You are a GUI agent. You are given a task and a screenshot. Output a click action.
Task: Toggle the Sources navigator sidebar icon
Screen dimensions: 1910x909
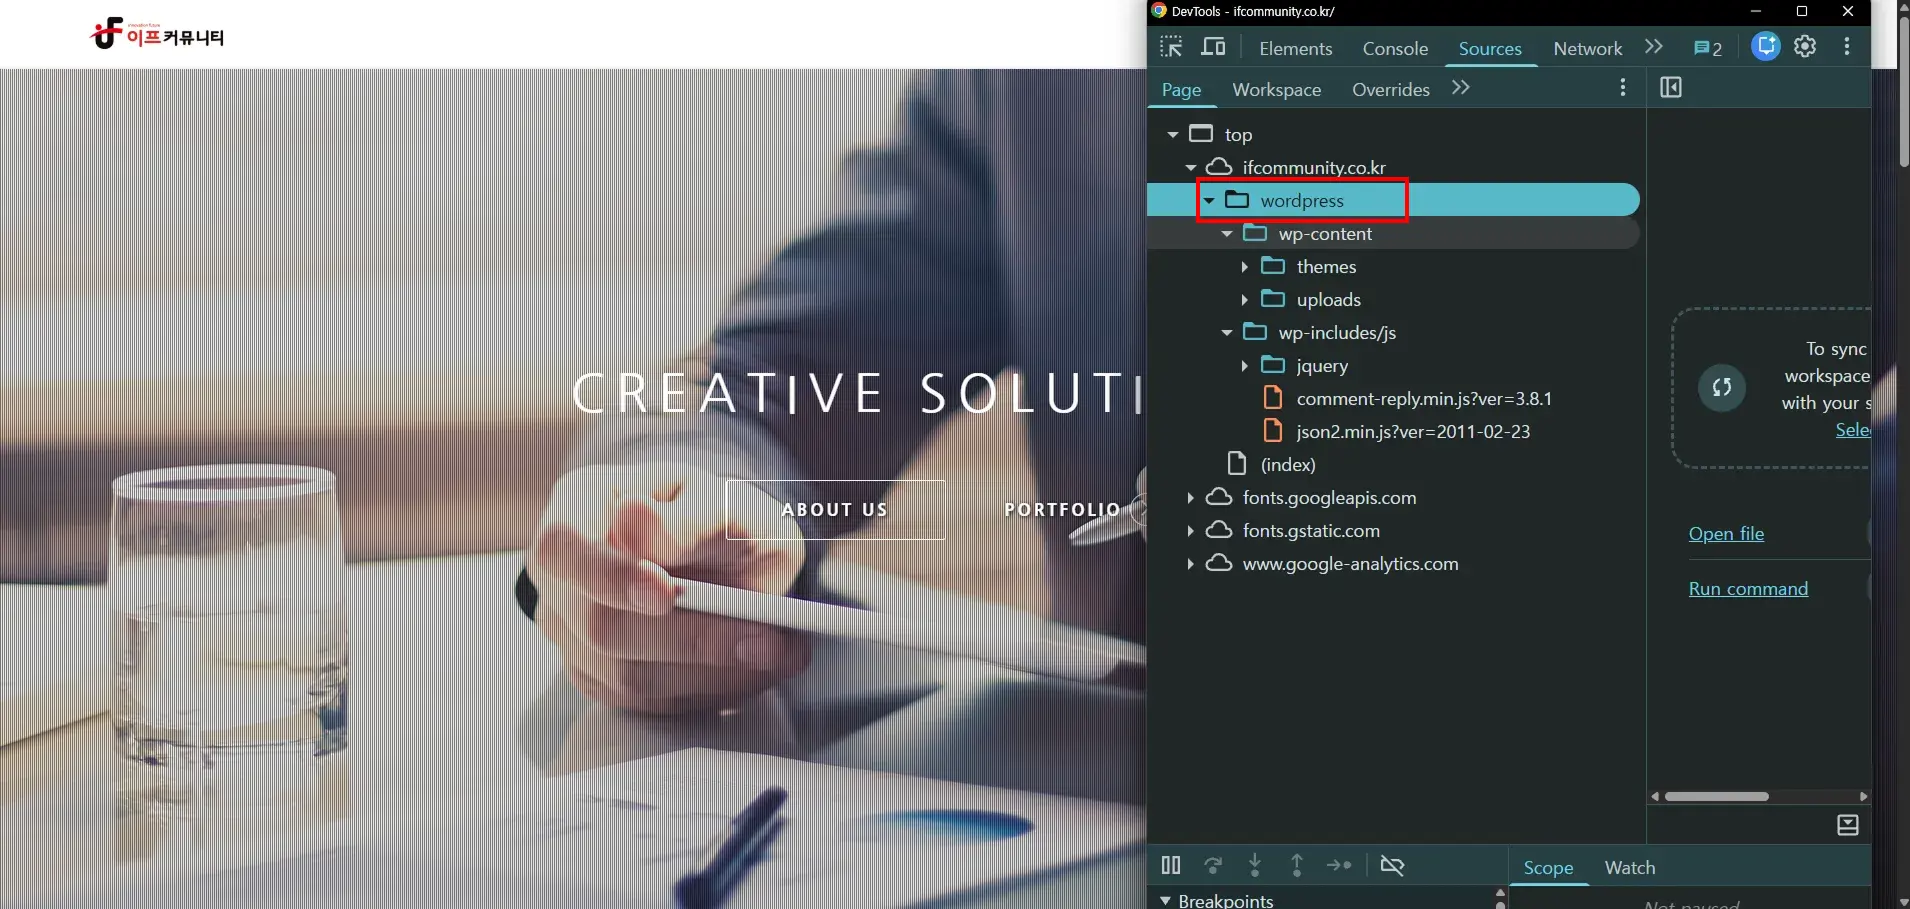[x=1671, y=88]
